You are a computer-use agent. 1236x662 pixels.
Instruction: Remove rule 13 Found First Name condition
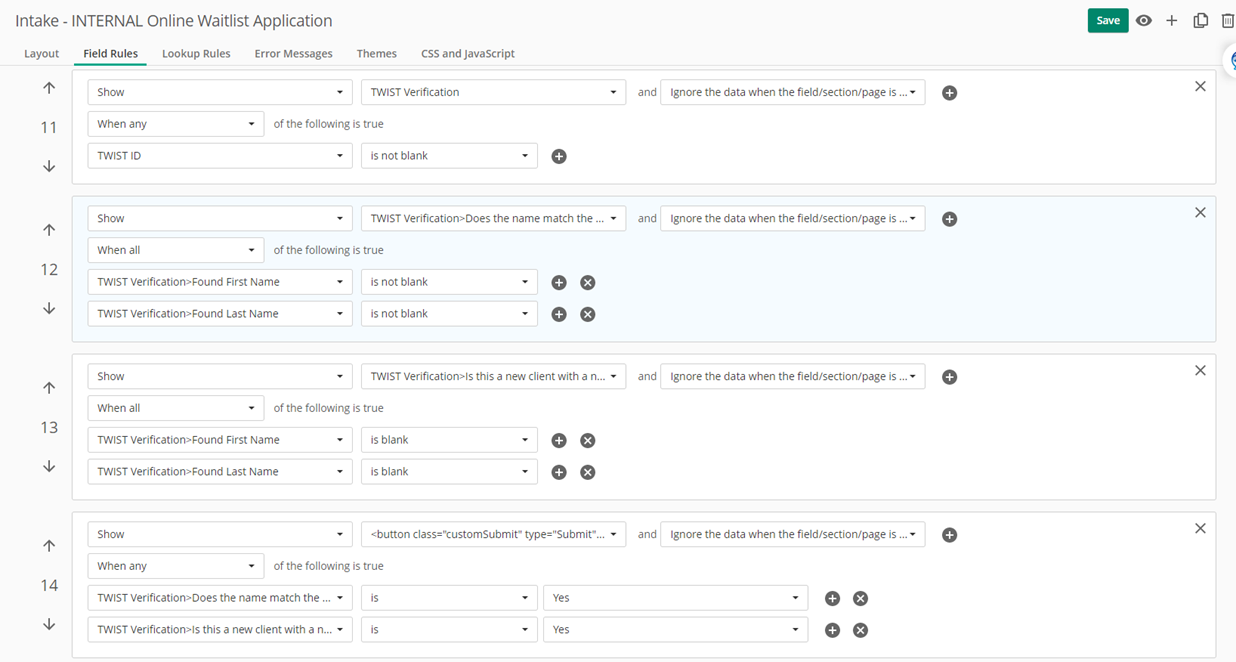pos(588,440)
